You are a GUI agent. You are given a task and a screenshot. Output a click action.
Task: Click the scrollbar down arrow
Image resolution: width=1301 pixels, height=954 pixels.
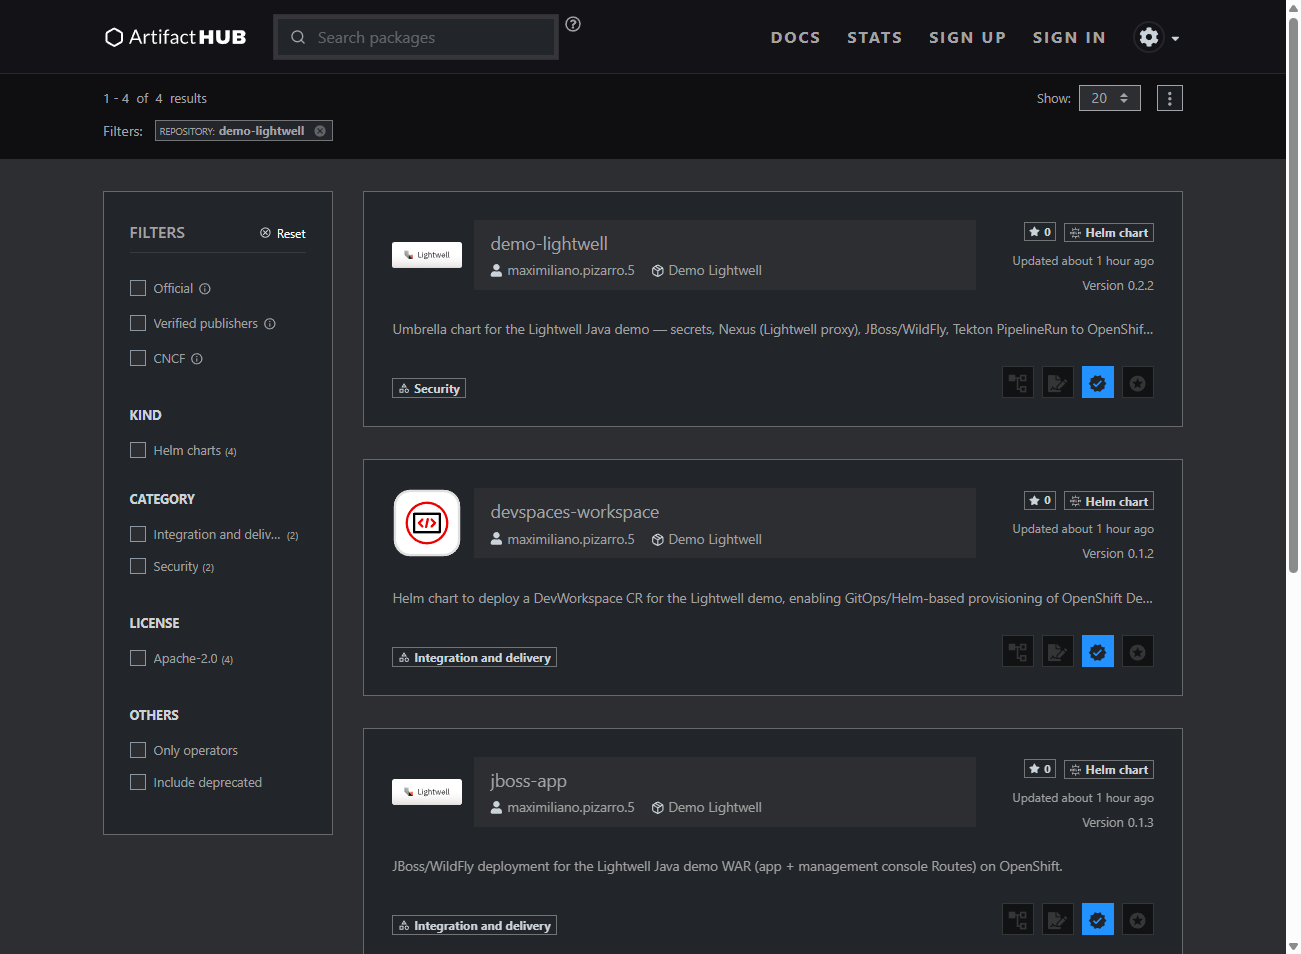point(1293,946)
